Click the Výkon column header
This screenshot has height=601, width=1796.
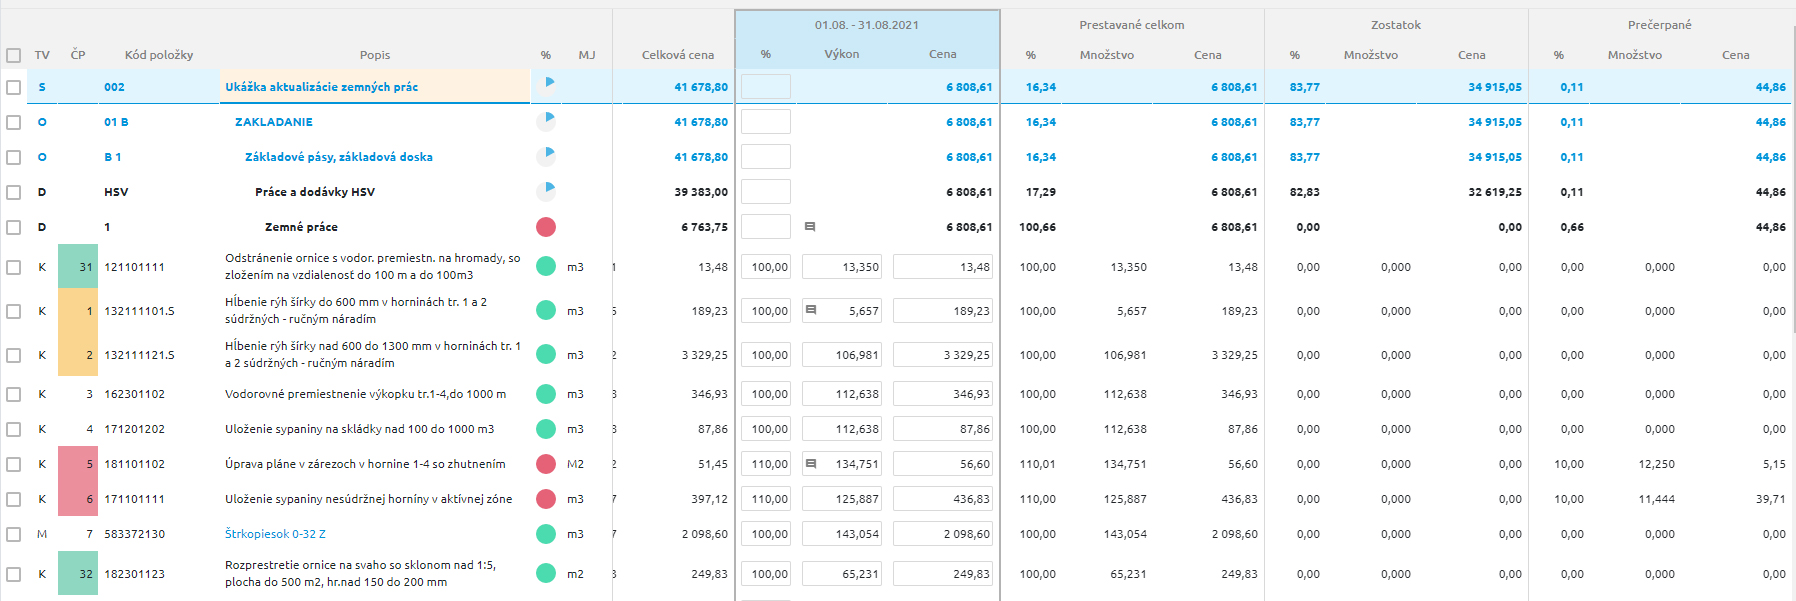point(842,54)
